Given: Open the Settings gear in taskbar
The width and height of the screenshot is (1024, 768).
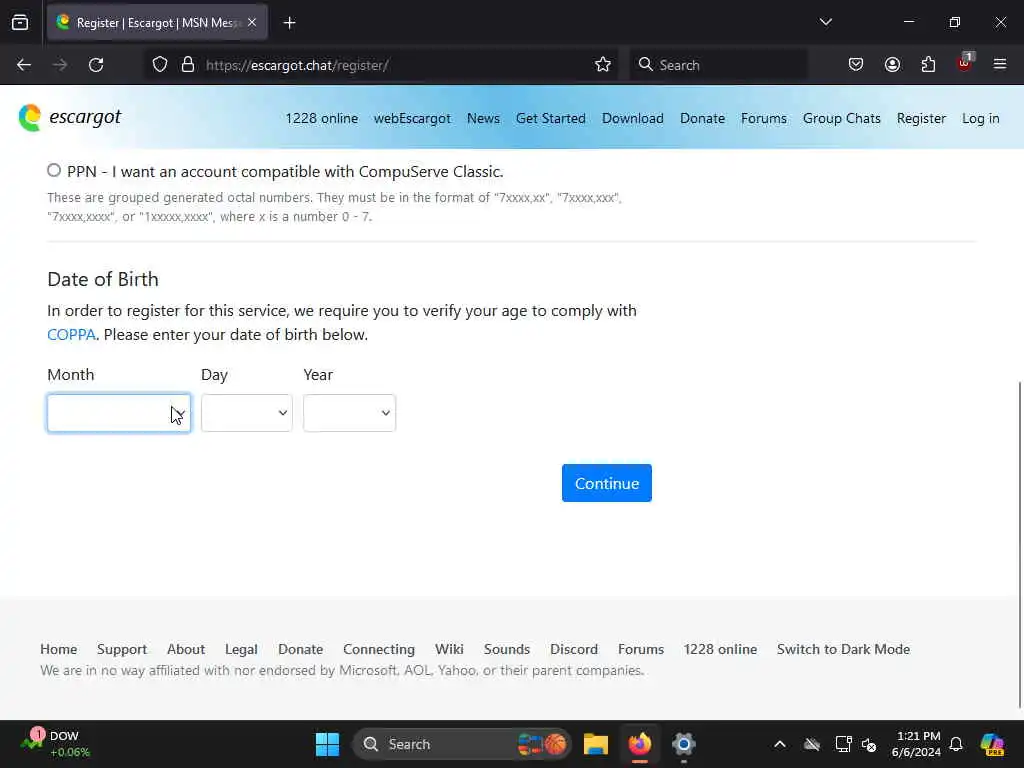Looking at the screenshot, I should coord(684,744).
